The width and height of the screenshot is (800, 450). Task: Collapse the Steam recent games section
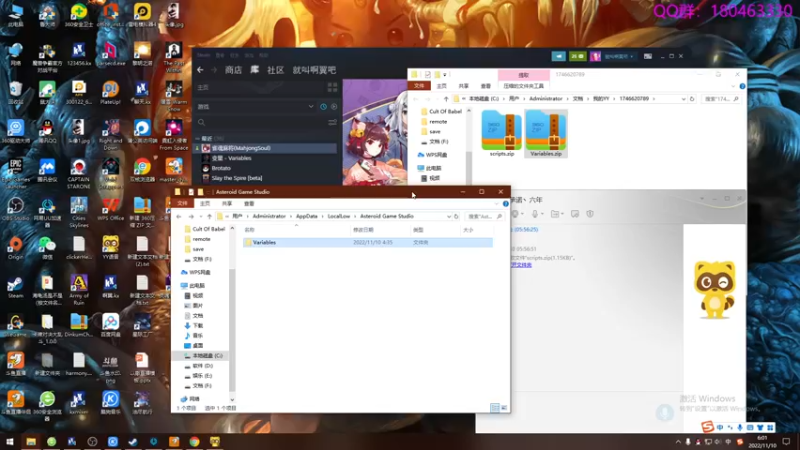197,138
